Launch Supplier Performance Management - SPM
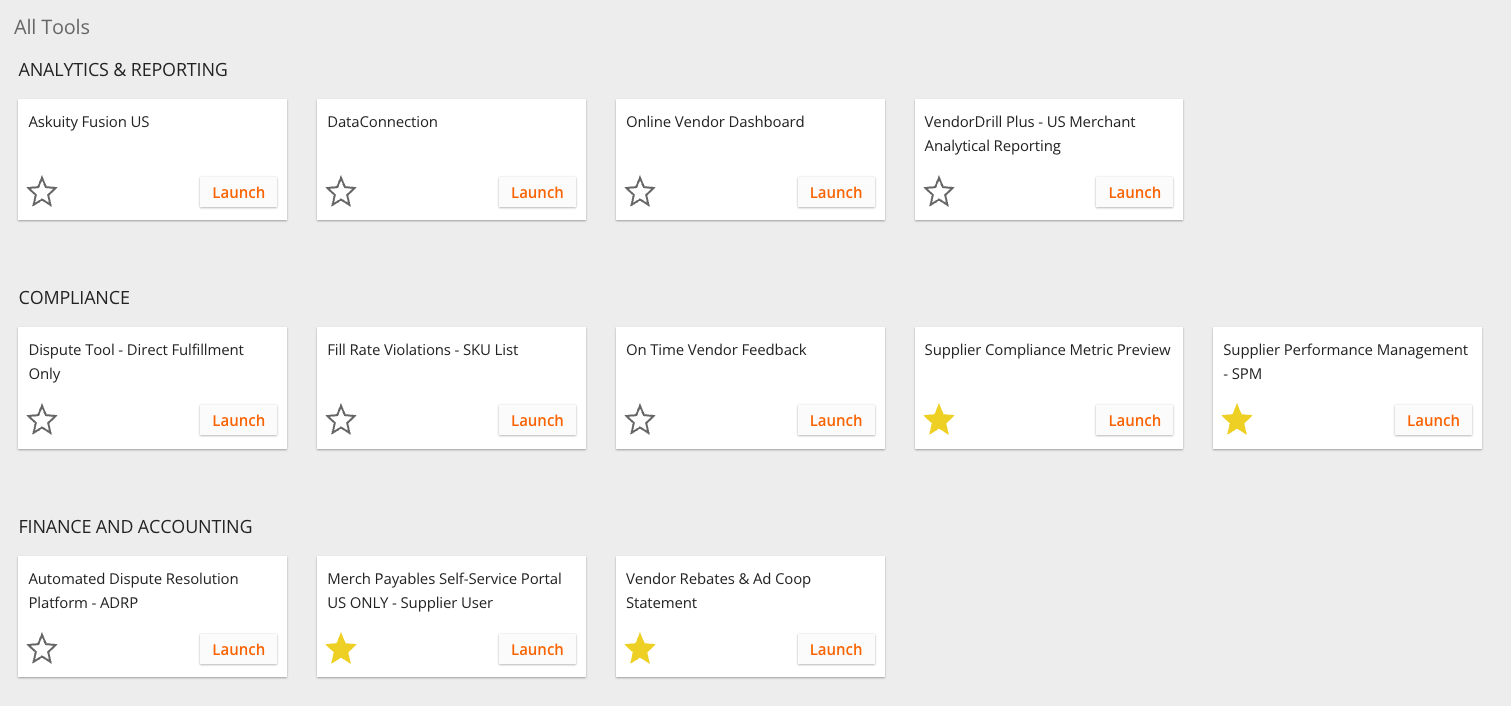Image resolution: width=1511 pixels, height=706 pixels. [1433, 420]
